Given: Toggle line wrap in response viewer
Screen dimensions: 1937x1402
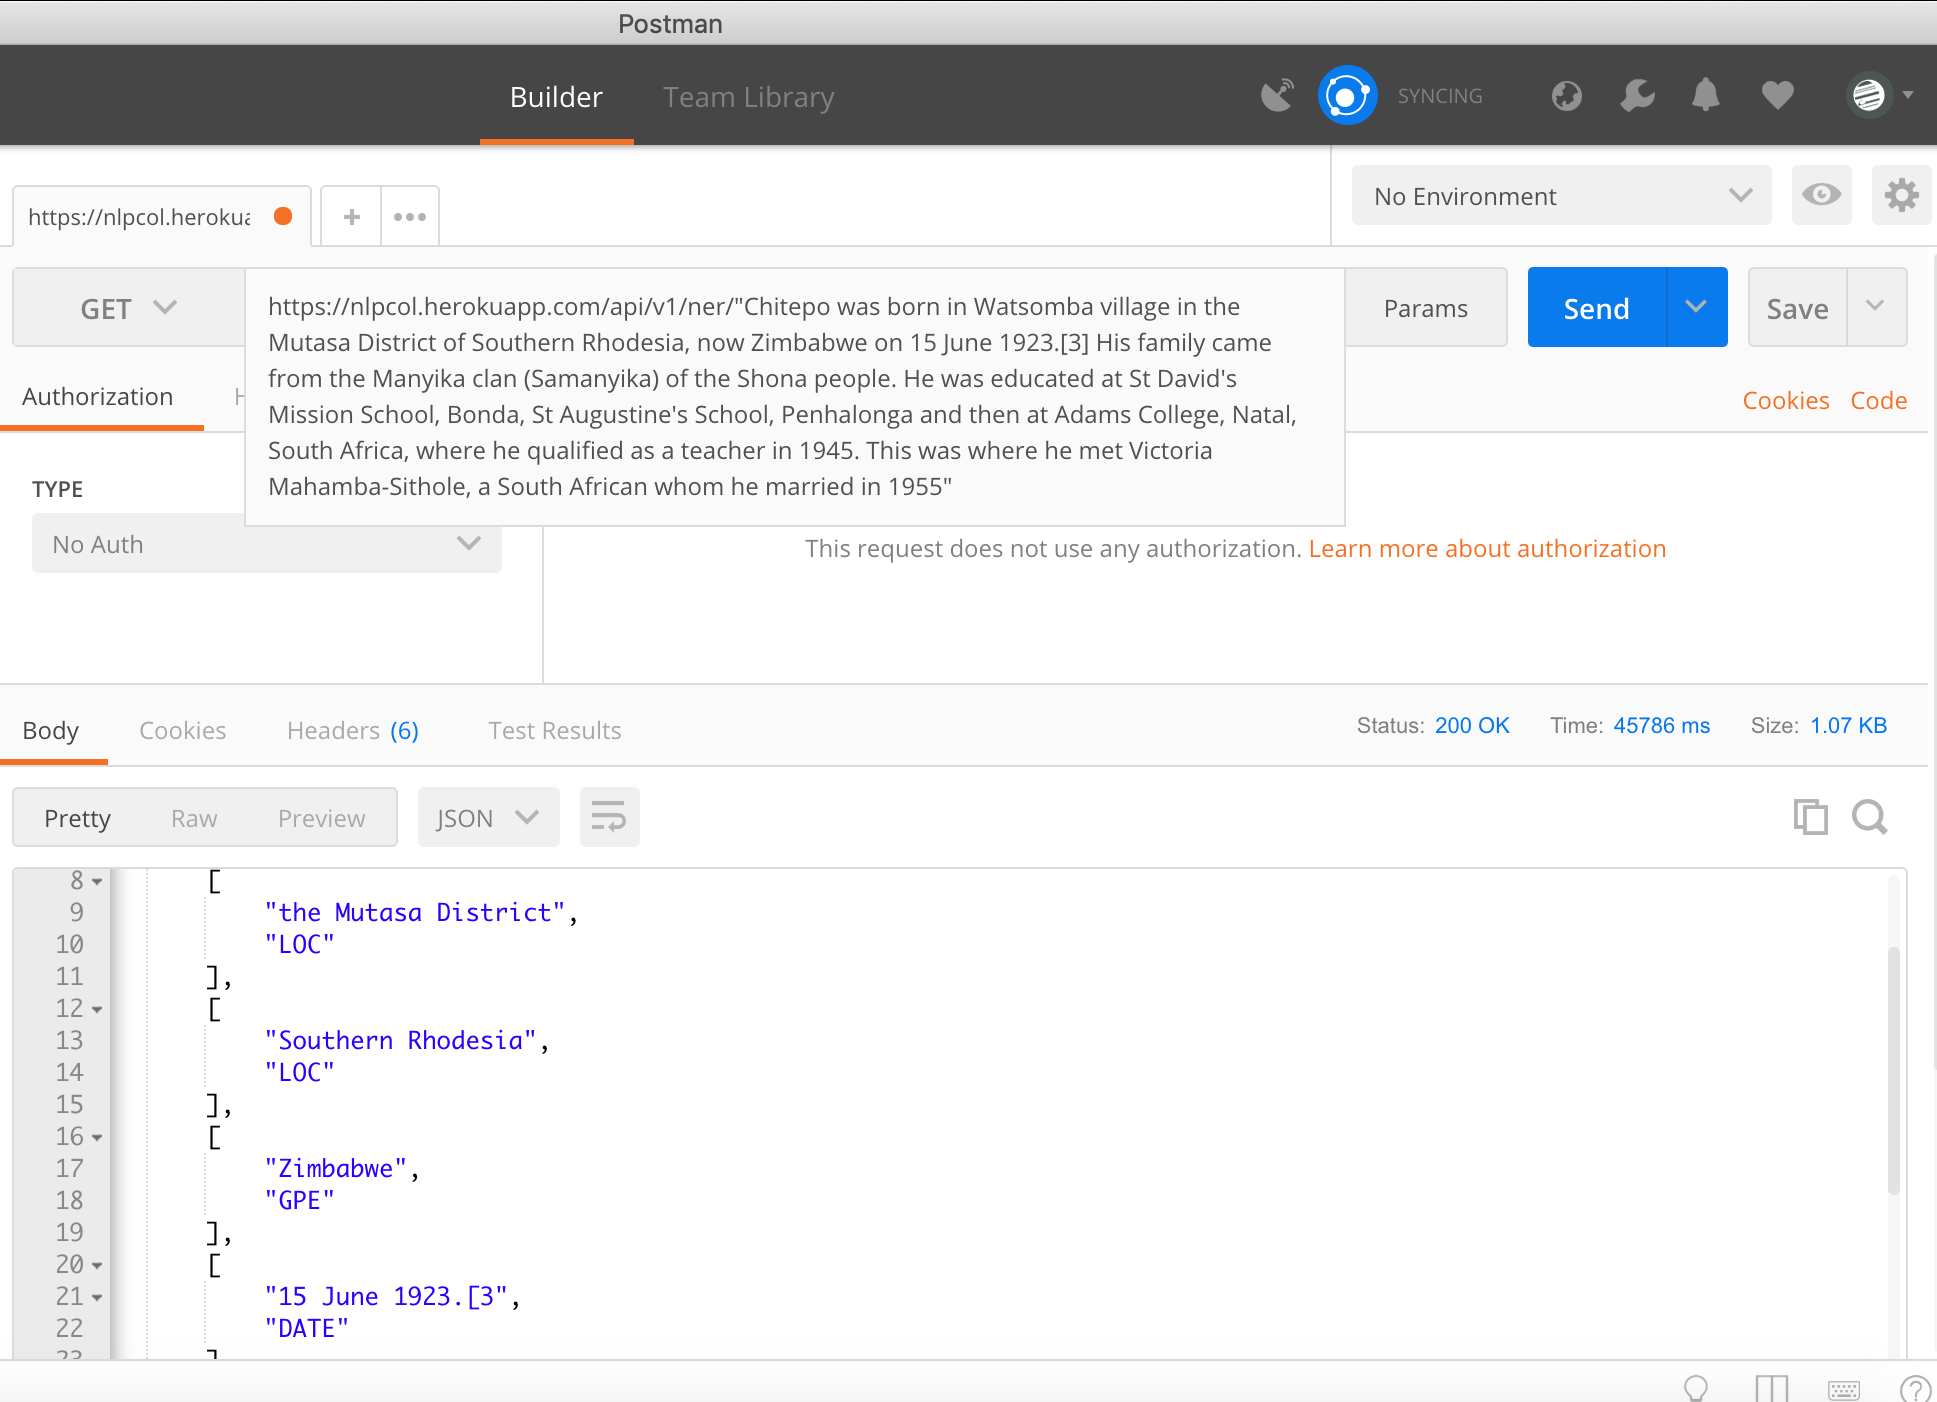Looking at the screenshot, I should 609,817.
